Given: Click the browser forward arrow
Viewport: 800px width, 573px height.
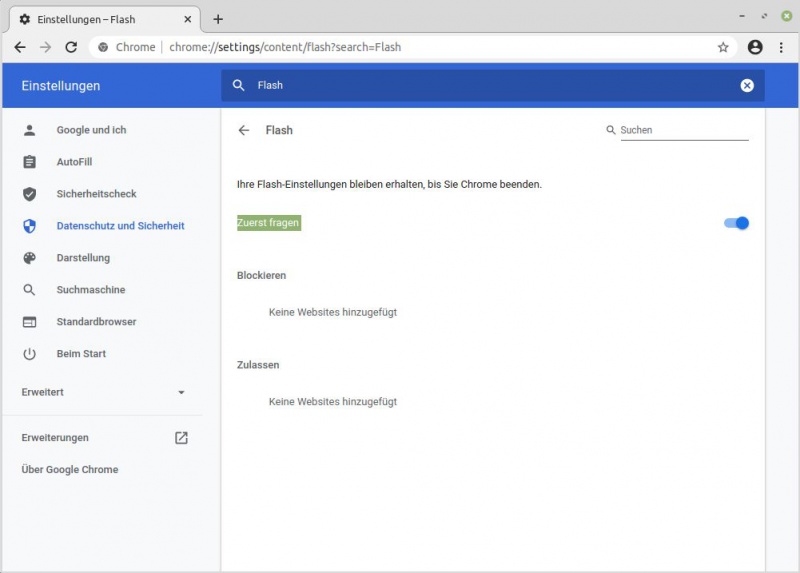Looking at the screenshot, I should coord(45,47).
